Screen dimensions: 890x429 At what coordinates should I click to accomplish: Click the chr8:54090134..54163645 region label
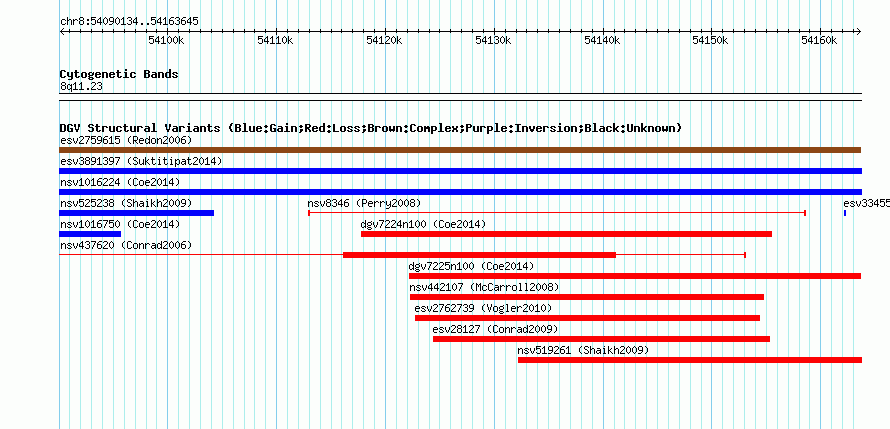click(x=129, y=21)
